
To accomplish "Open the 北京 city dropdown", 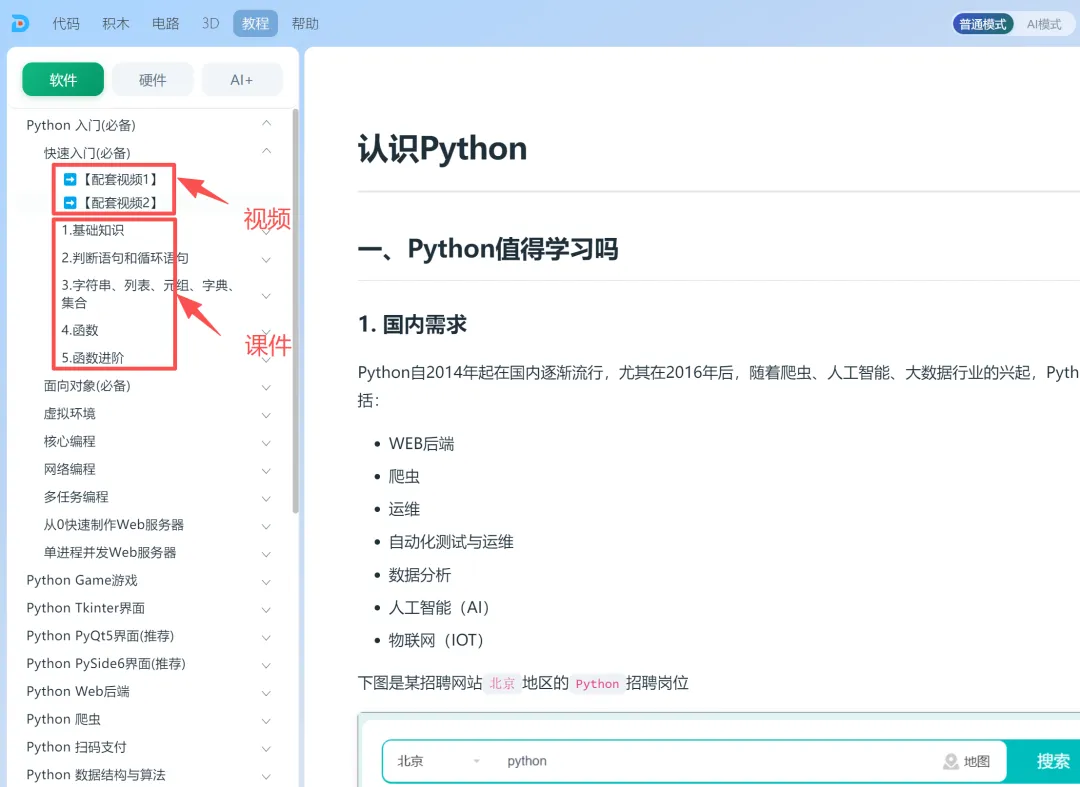I will coord(438,761).
